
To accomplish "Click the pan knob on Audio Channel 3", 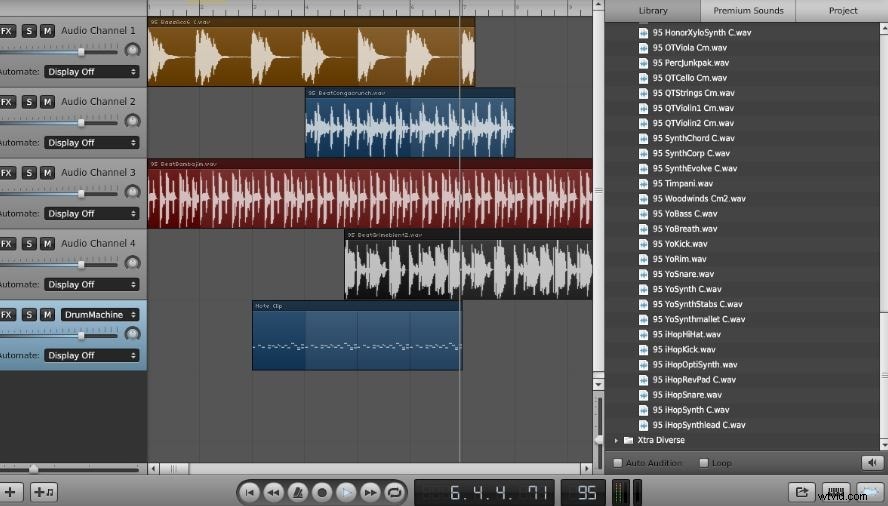I will [133, 192].
